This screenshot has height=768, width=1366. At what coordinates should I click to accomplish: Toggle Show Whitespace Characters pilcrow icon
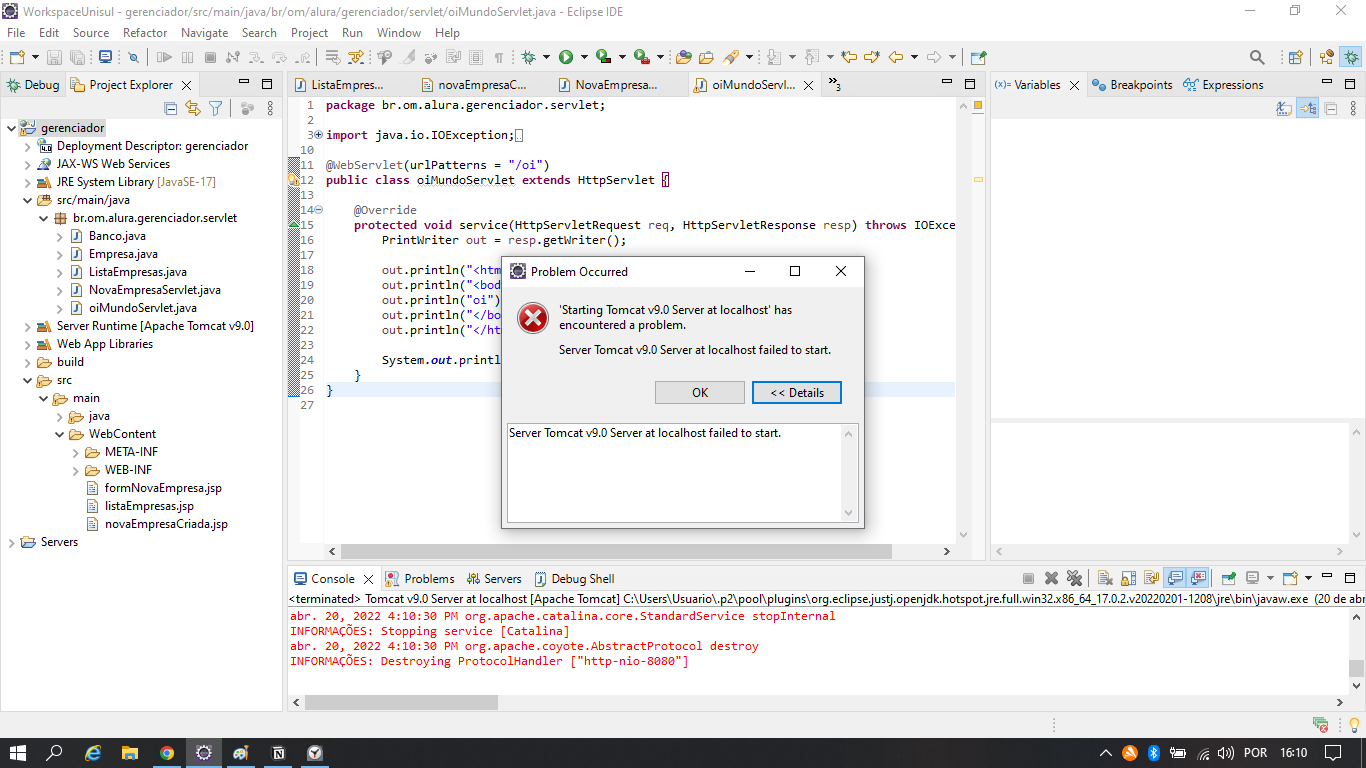pyautogui.click(x=498, y=57)
